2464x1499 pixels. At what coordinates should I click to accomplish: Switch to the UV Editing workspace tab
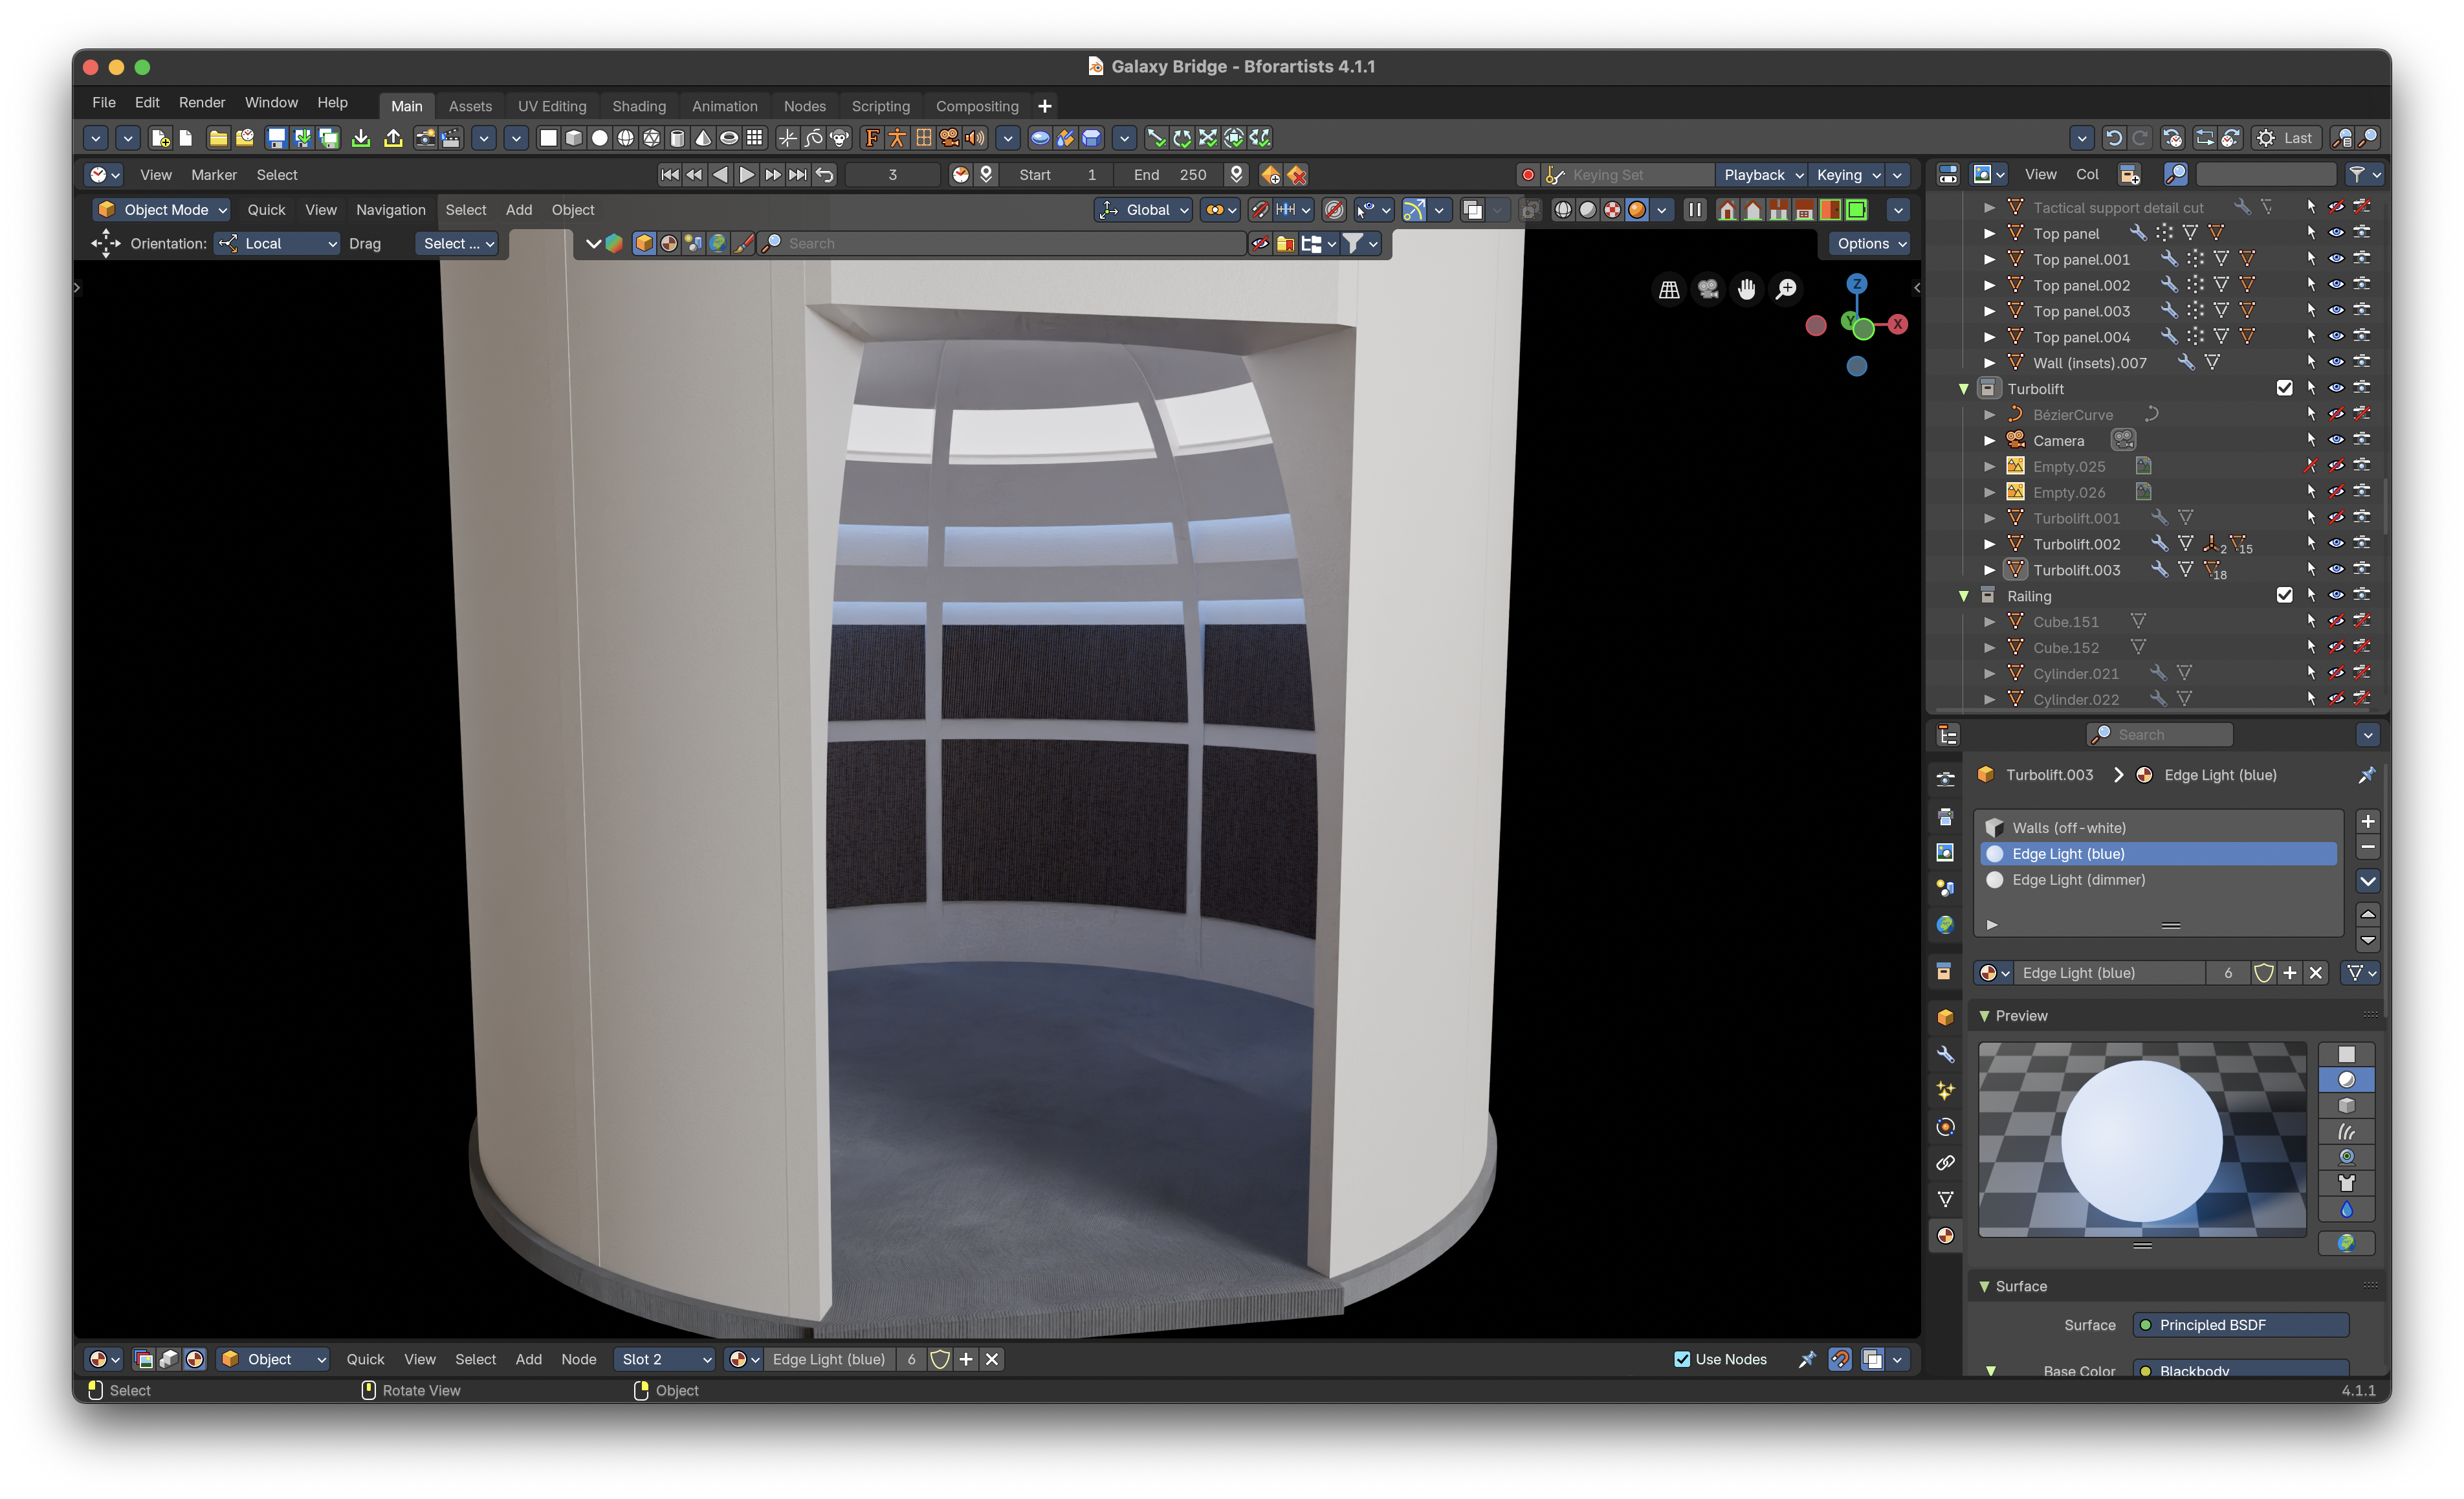[551, 106]
